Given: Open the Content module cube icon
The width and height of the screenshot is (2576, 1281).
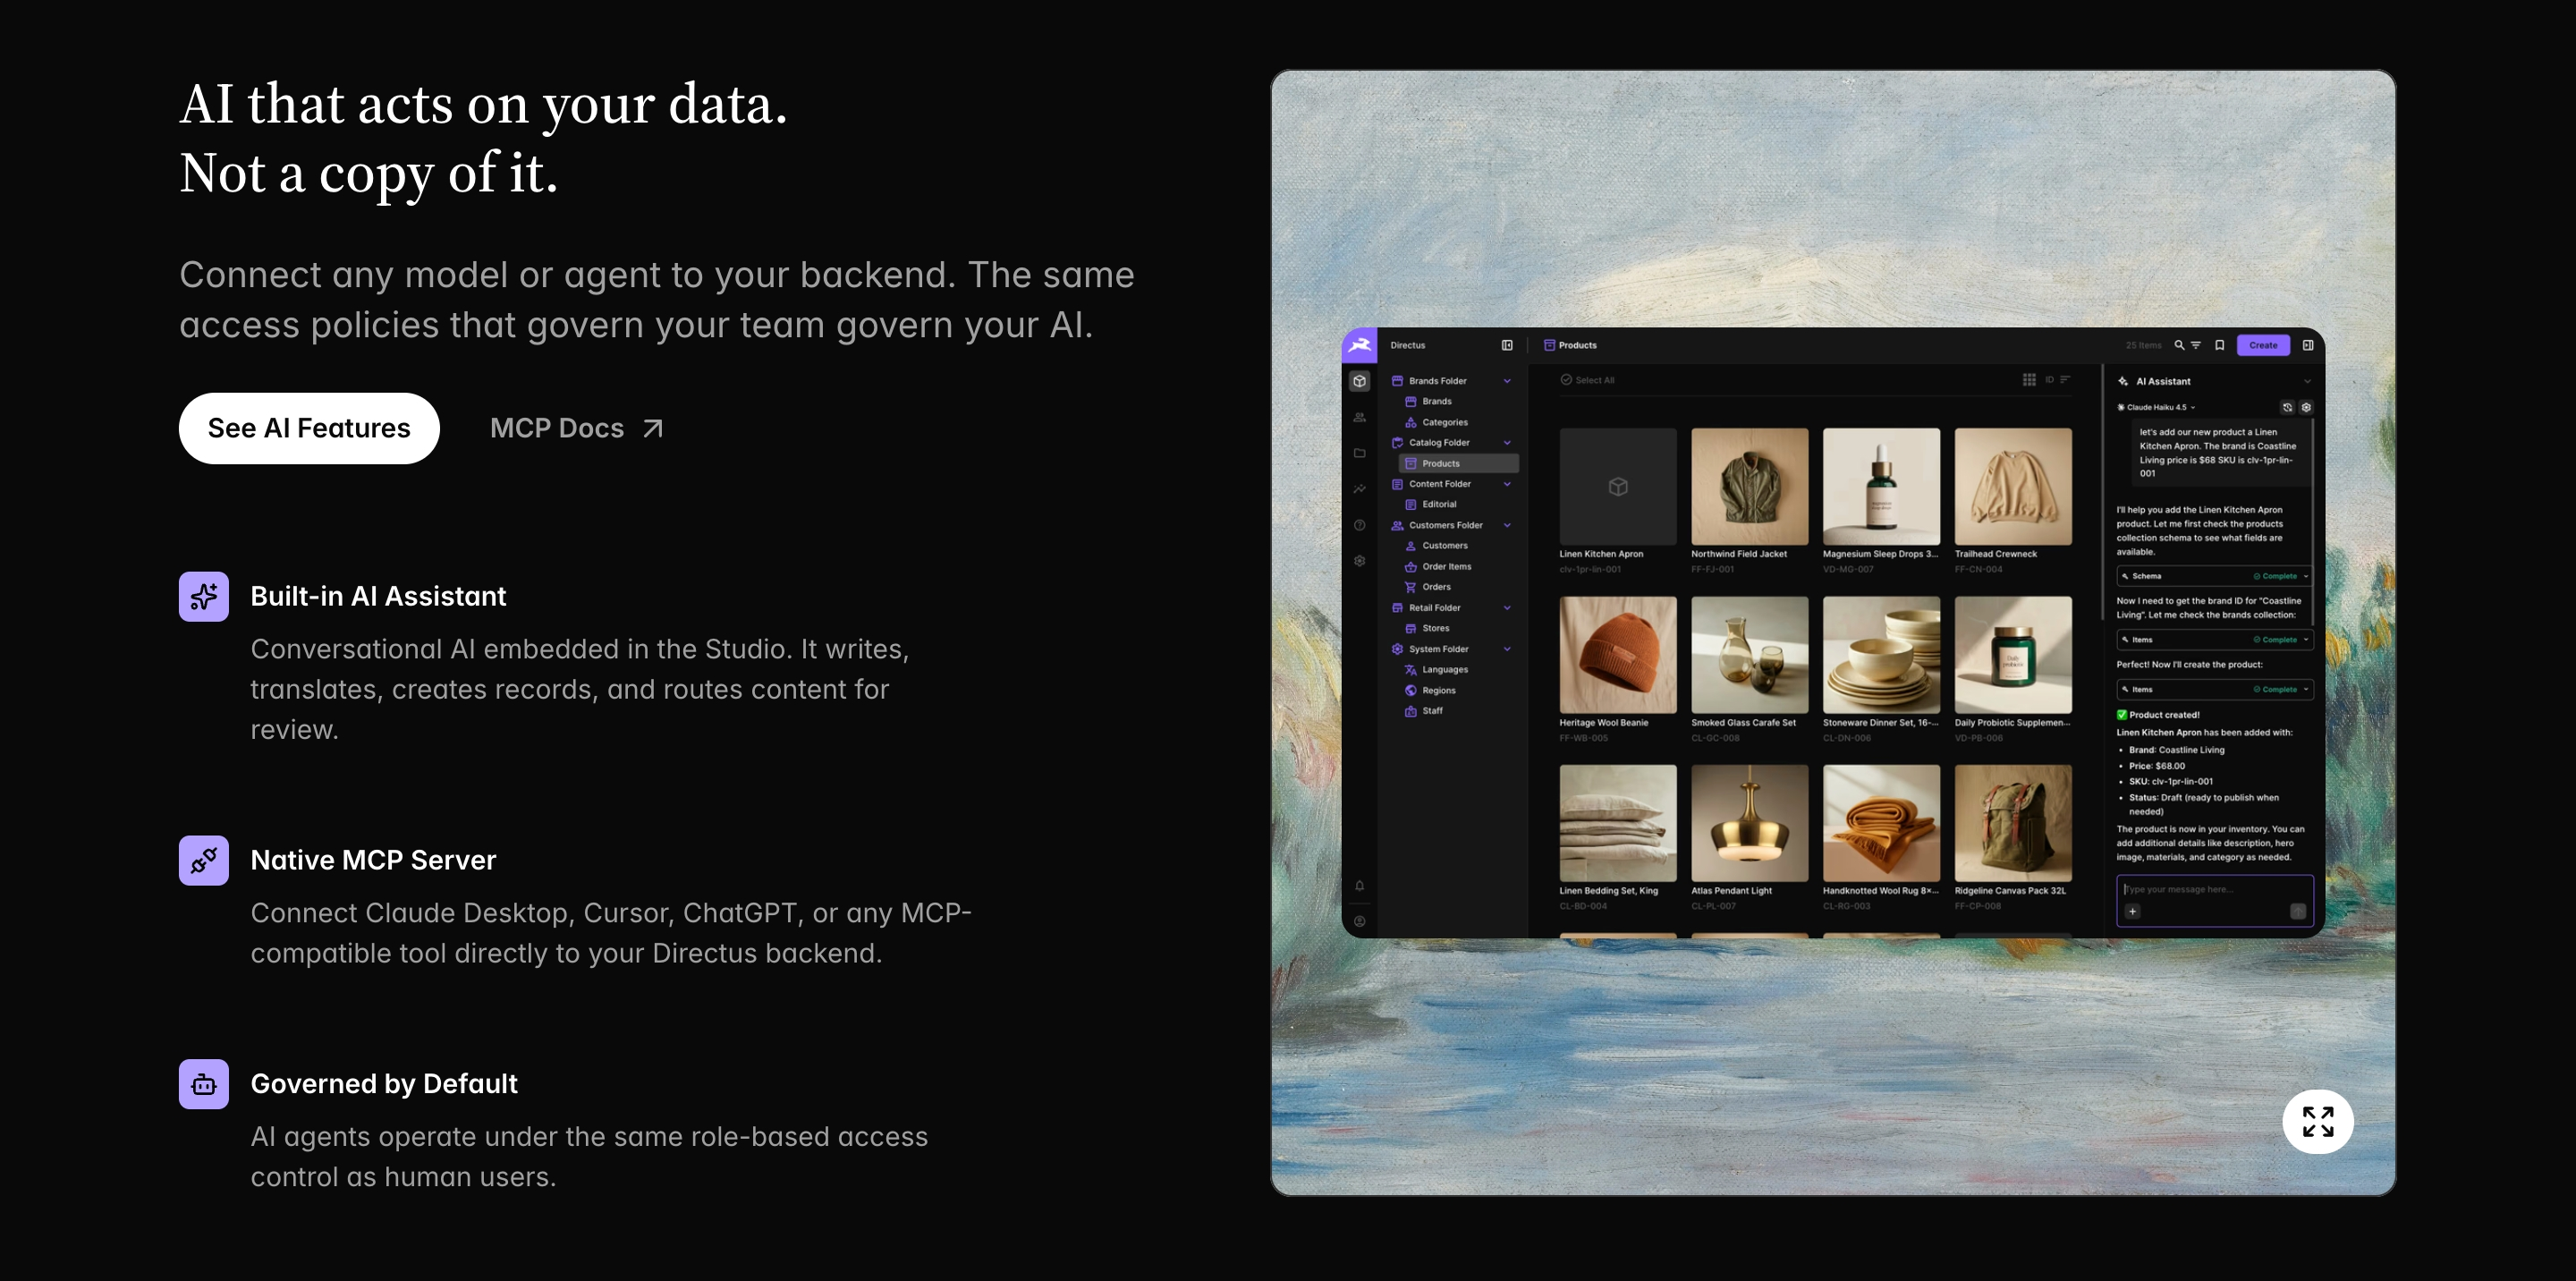Looking at the screenshot, I should [1359, 381].
